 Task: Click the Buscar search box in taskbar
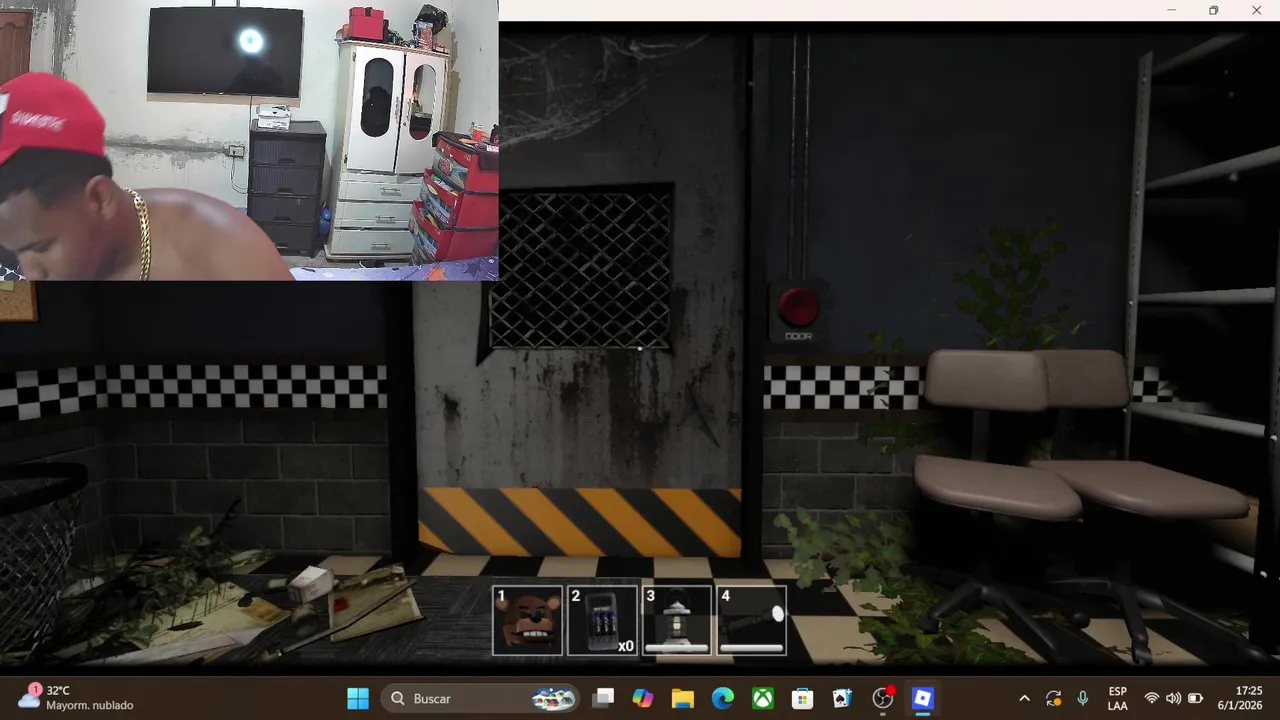(x=482, y=698)
